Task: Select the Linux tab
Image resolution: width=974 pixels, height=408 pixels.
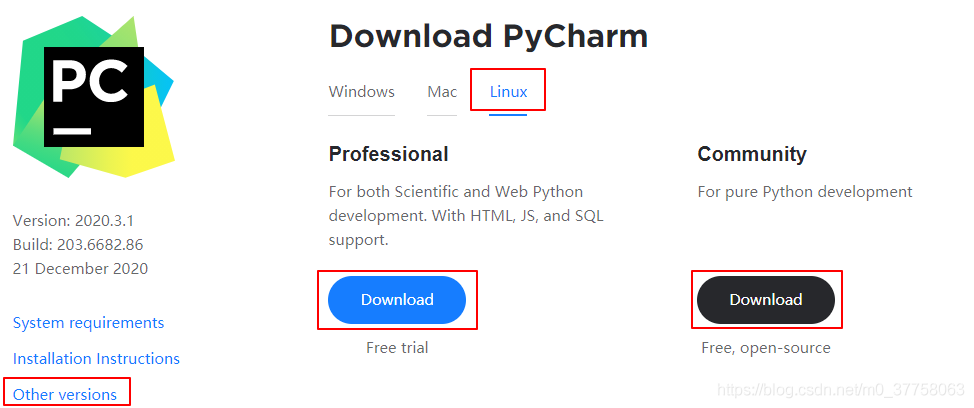Action: [x=508, y=92]
